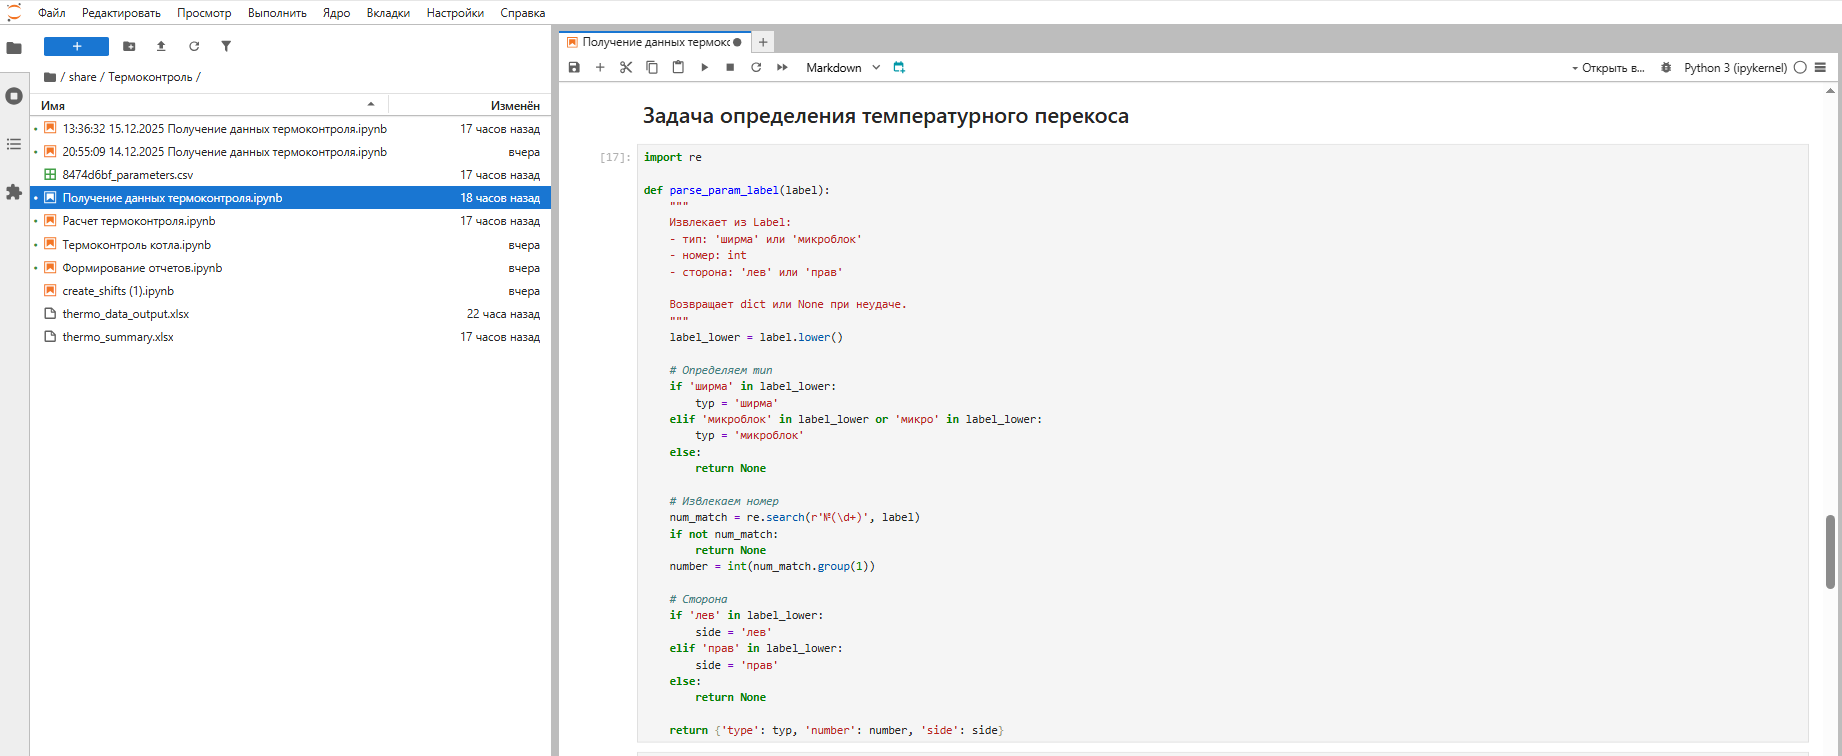Screen dimensions: 1842x756
Task: Switch kernel via 'Python 3 (ipykernel)' label
Action: pyautogui.click(x=1734, y=68)
